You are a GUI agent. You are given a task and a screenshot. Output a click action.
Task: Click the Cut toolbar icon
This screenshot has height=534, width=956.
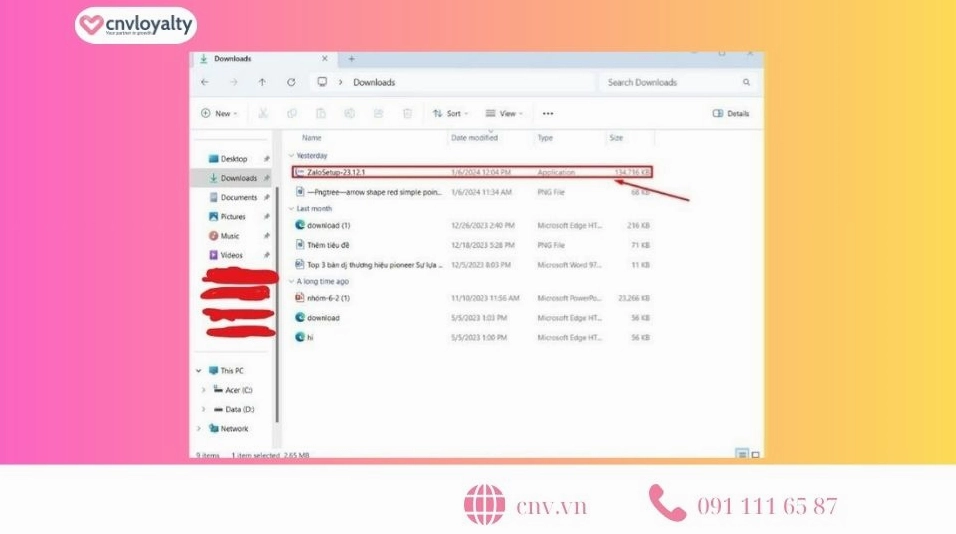(263, 113)
